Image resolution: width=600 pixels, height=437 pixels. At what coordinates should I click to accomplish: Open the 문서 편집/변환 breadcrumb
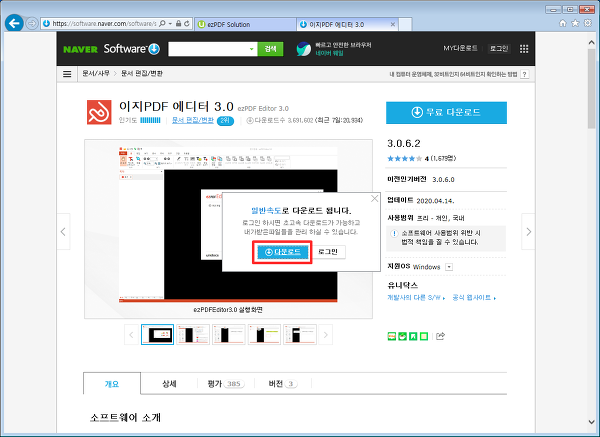[142, 73]
